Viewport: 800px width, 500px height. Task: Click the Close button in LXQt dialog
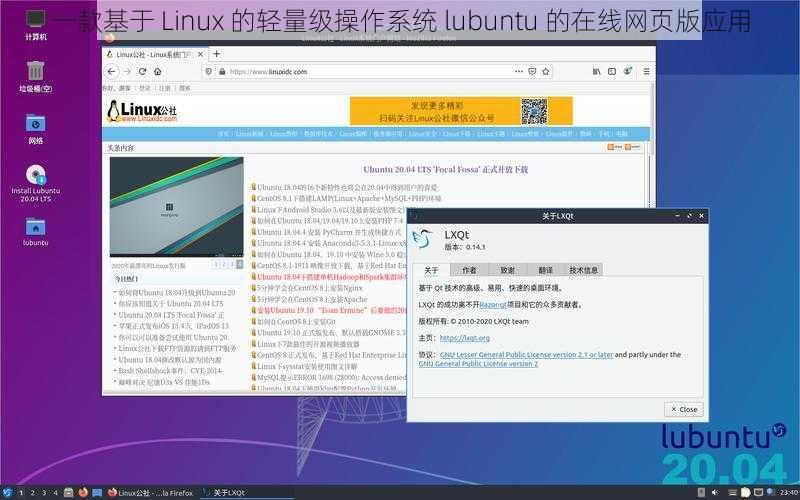[x=684, y=409]
